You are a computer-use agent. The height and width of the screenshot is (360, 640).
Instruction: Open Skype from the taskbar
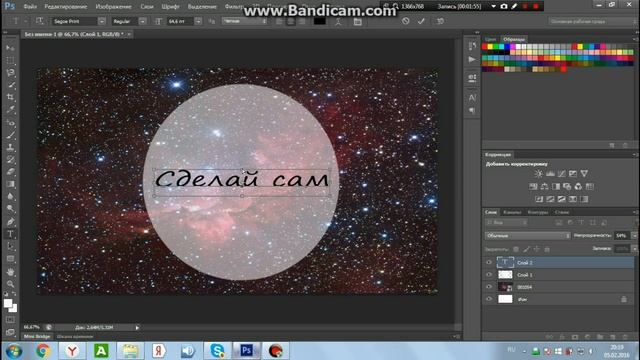(x=217, y=351)
